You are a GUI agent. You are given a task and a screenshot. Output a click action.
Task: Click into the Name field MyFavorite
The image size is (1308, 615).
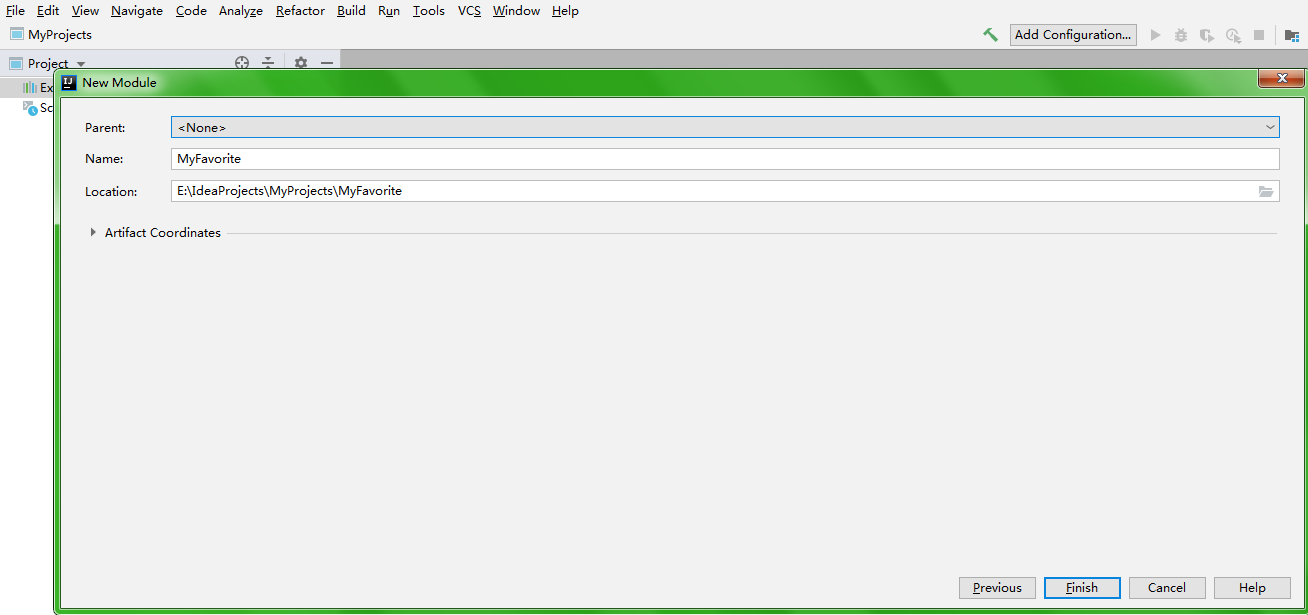(725, 159)
